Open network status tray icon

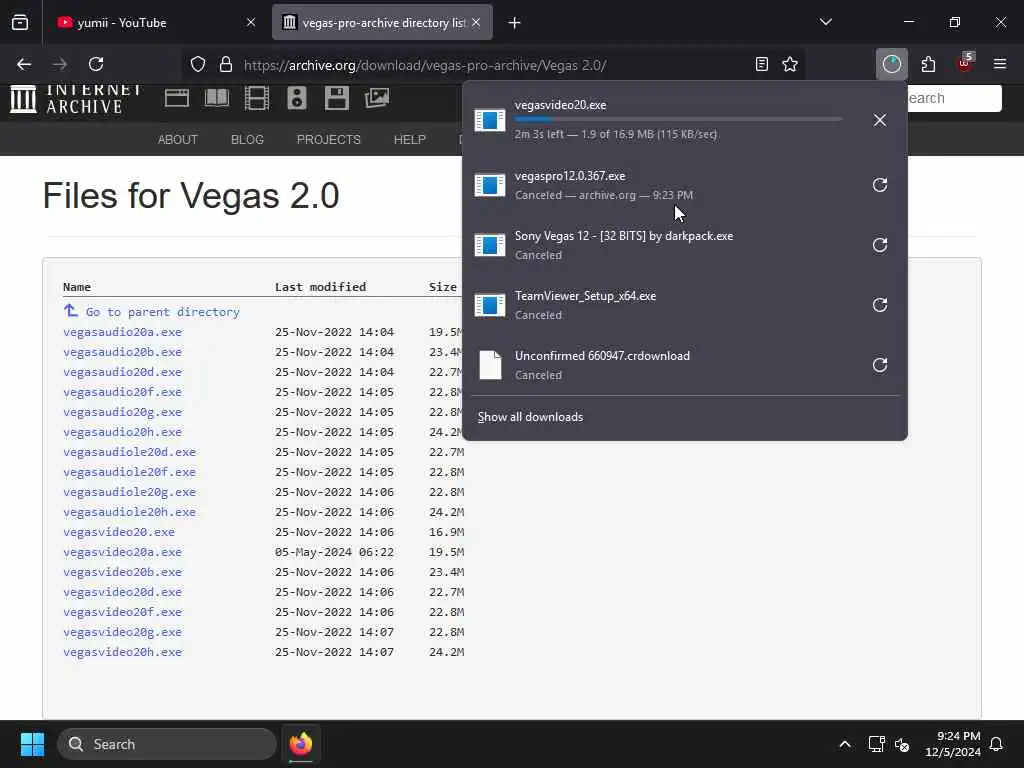coord(876,744)
